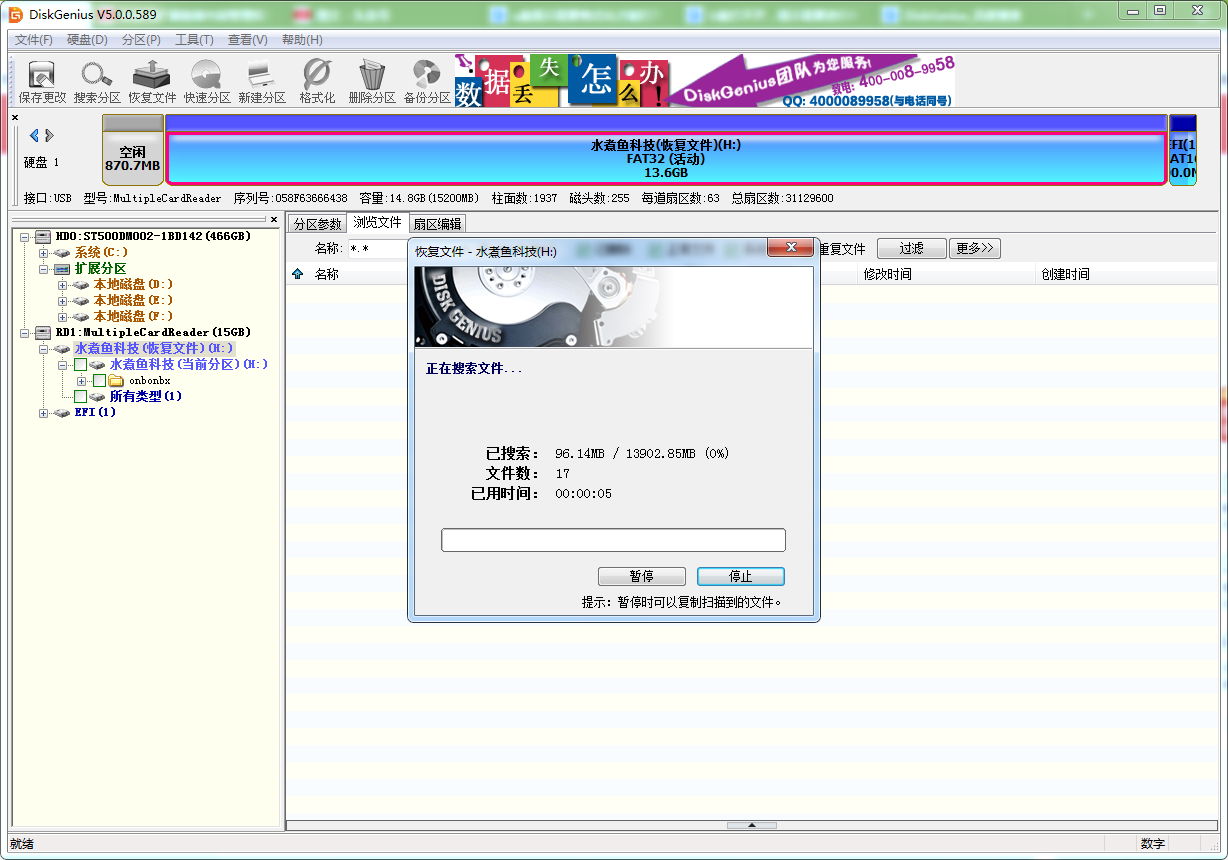Go to next disk with right arrow

(x=49, y=135)
